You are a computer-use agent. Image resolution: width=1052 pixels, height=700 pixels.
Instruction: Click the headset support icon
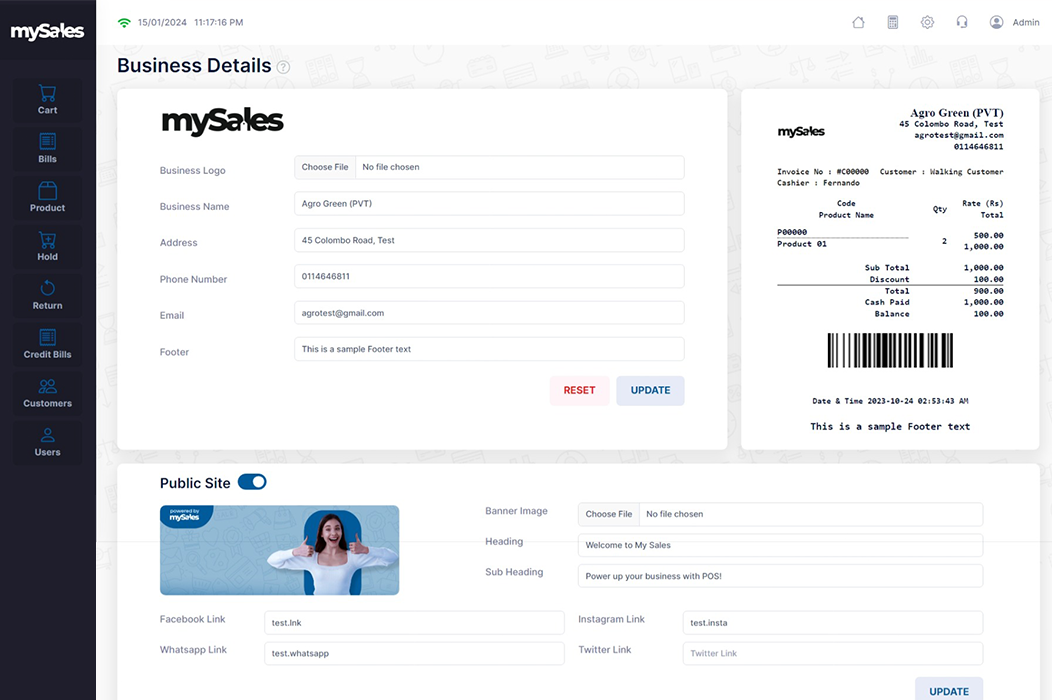click(x=962, y=22)
